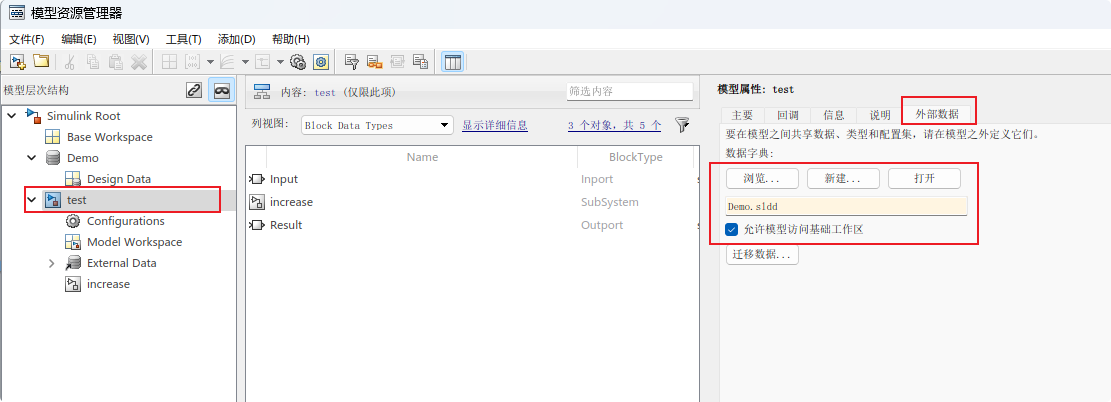Click the open folder toolbar icon

tap(41, 62)
